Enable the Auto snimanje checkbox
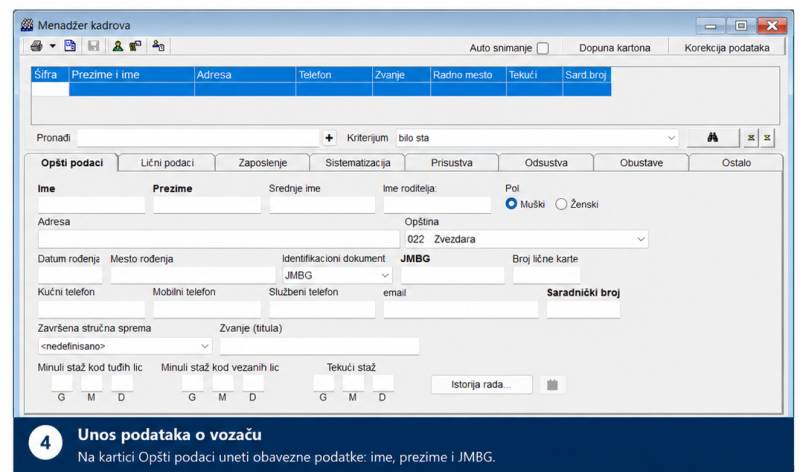The height and width of the screenshot is (472, 800). click(543, 48)
